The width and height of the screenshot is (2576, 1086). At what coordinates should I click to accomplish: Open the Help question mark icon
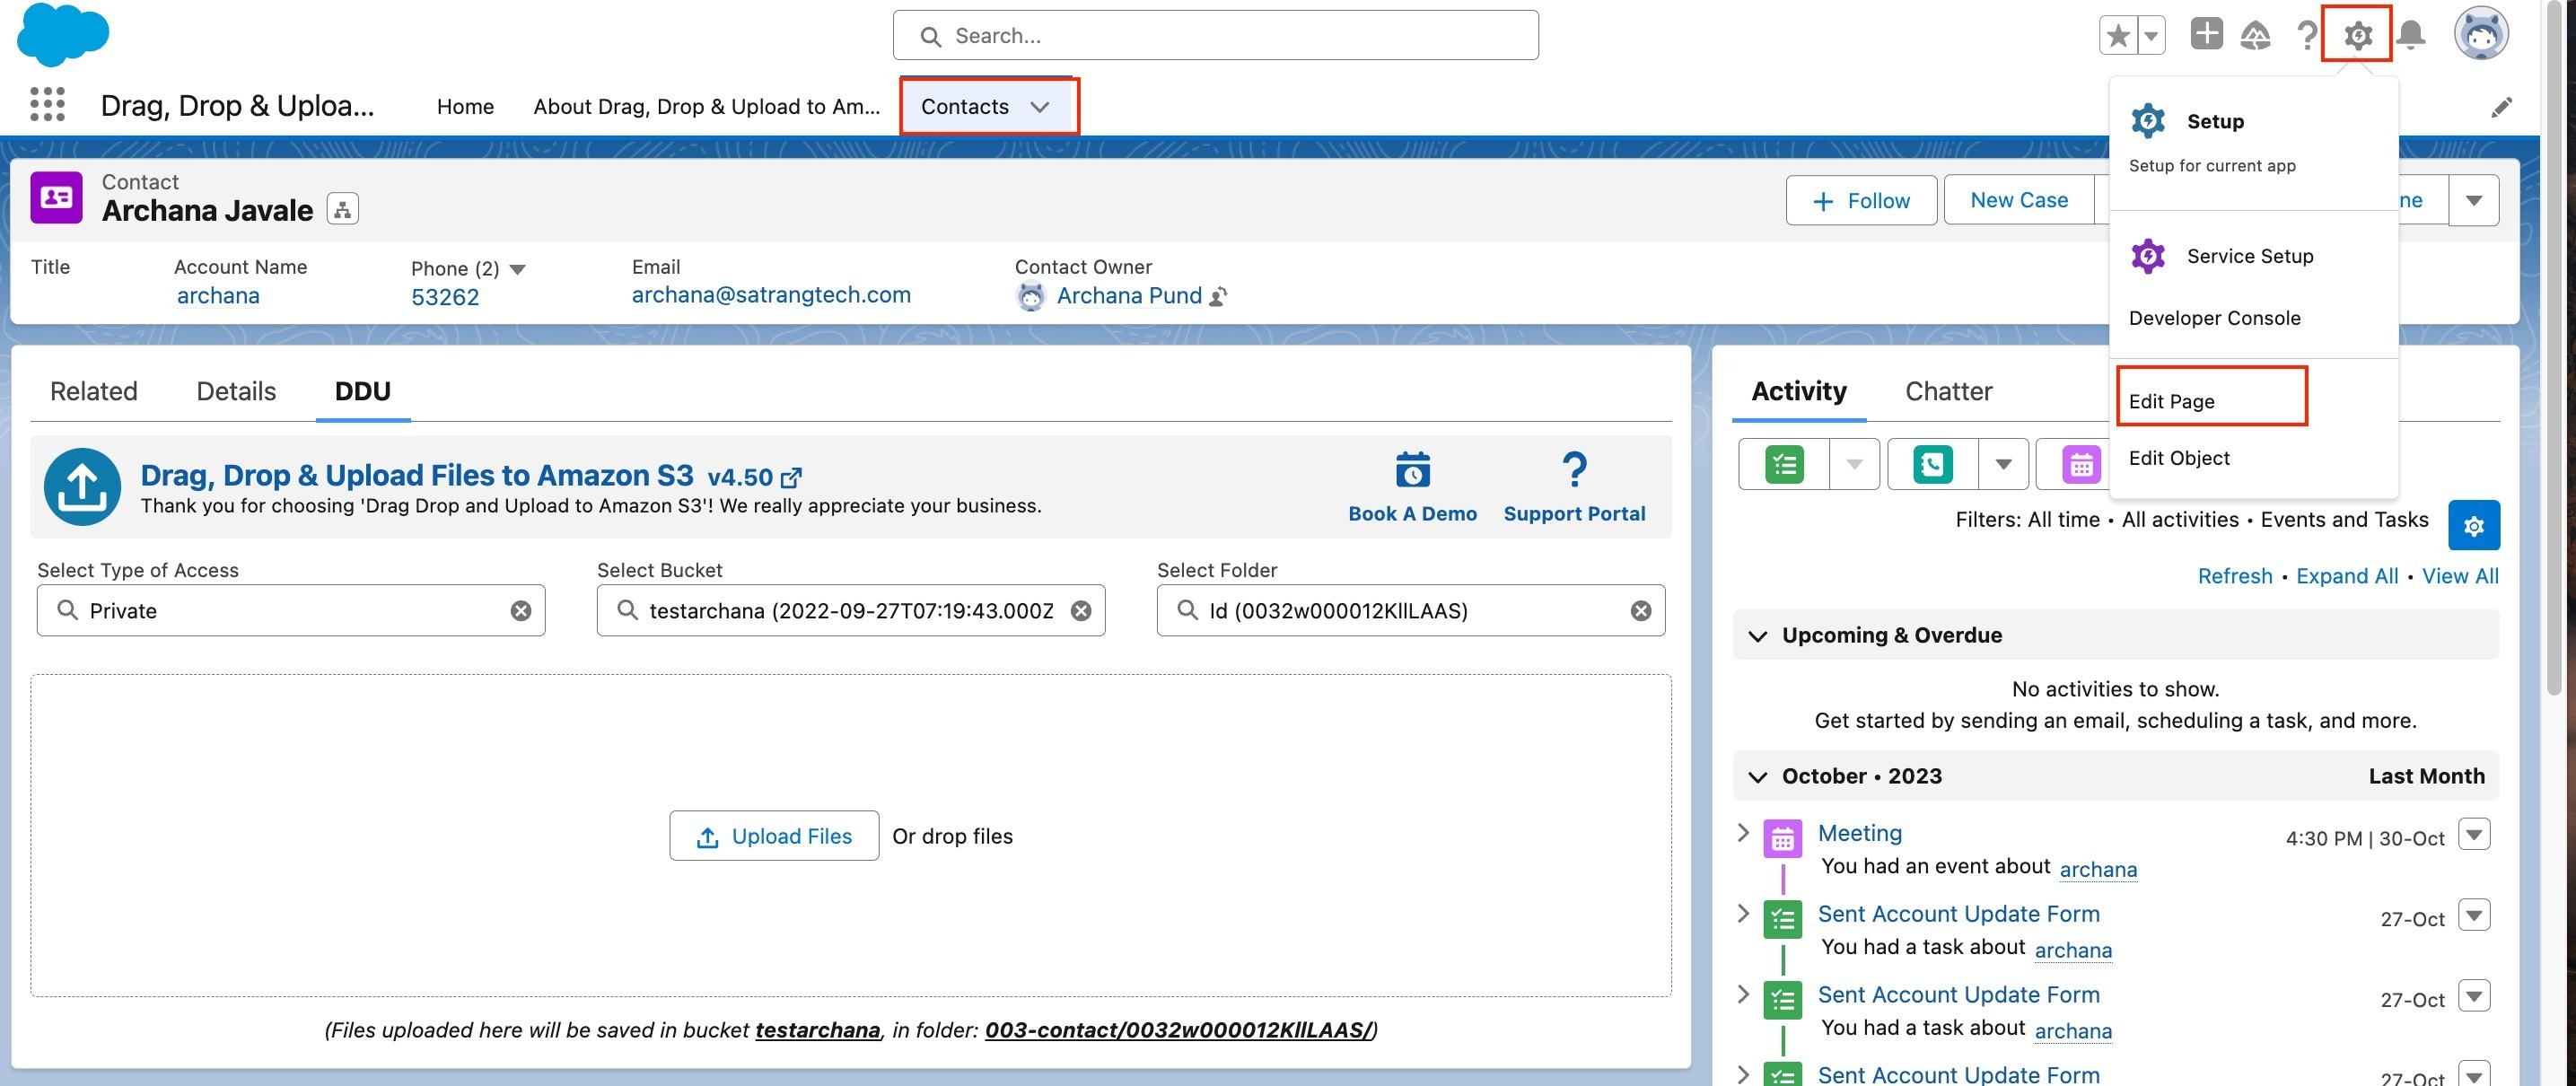click(x=2306, y=35)
